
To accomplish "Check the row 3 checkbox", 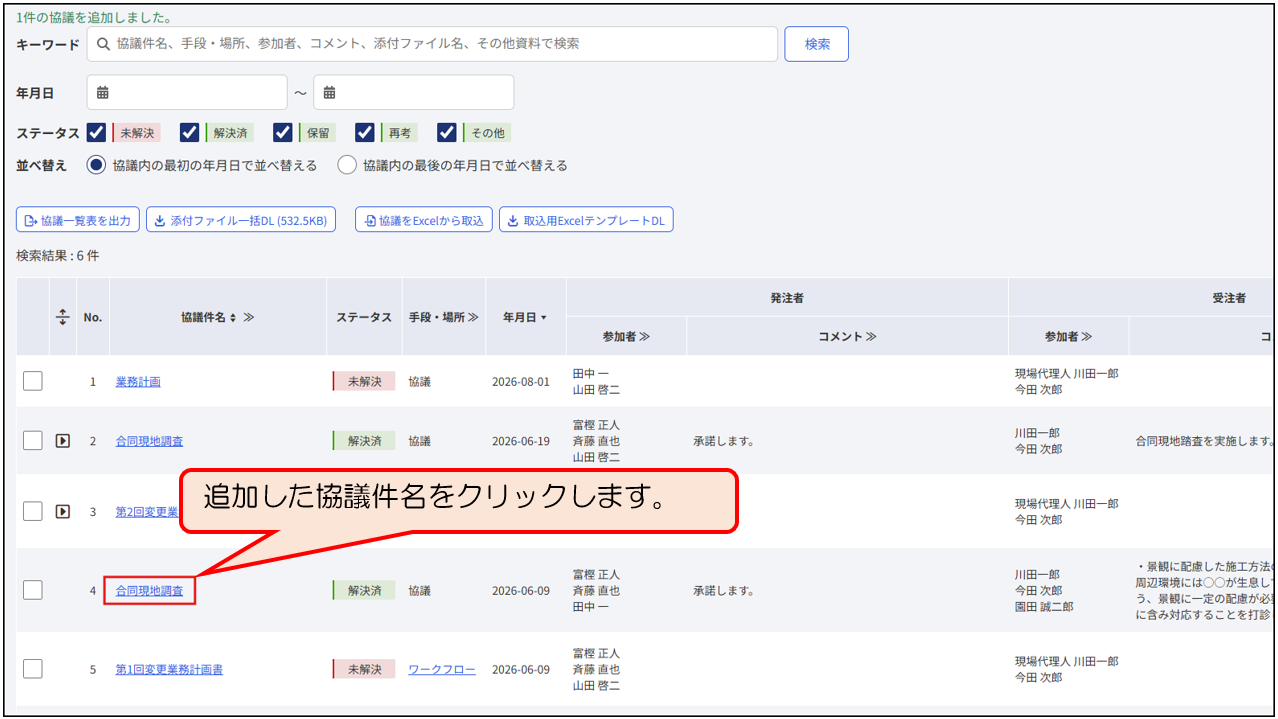I will pos(33,511).
